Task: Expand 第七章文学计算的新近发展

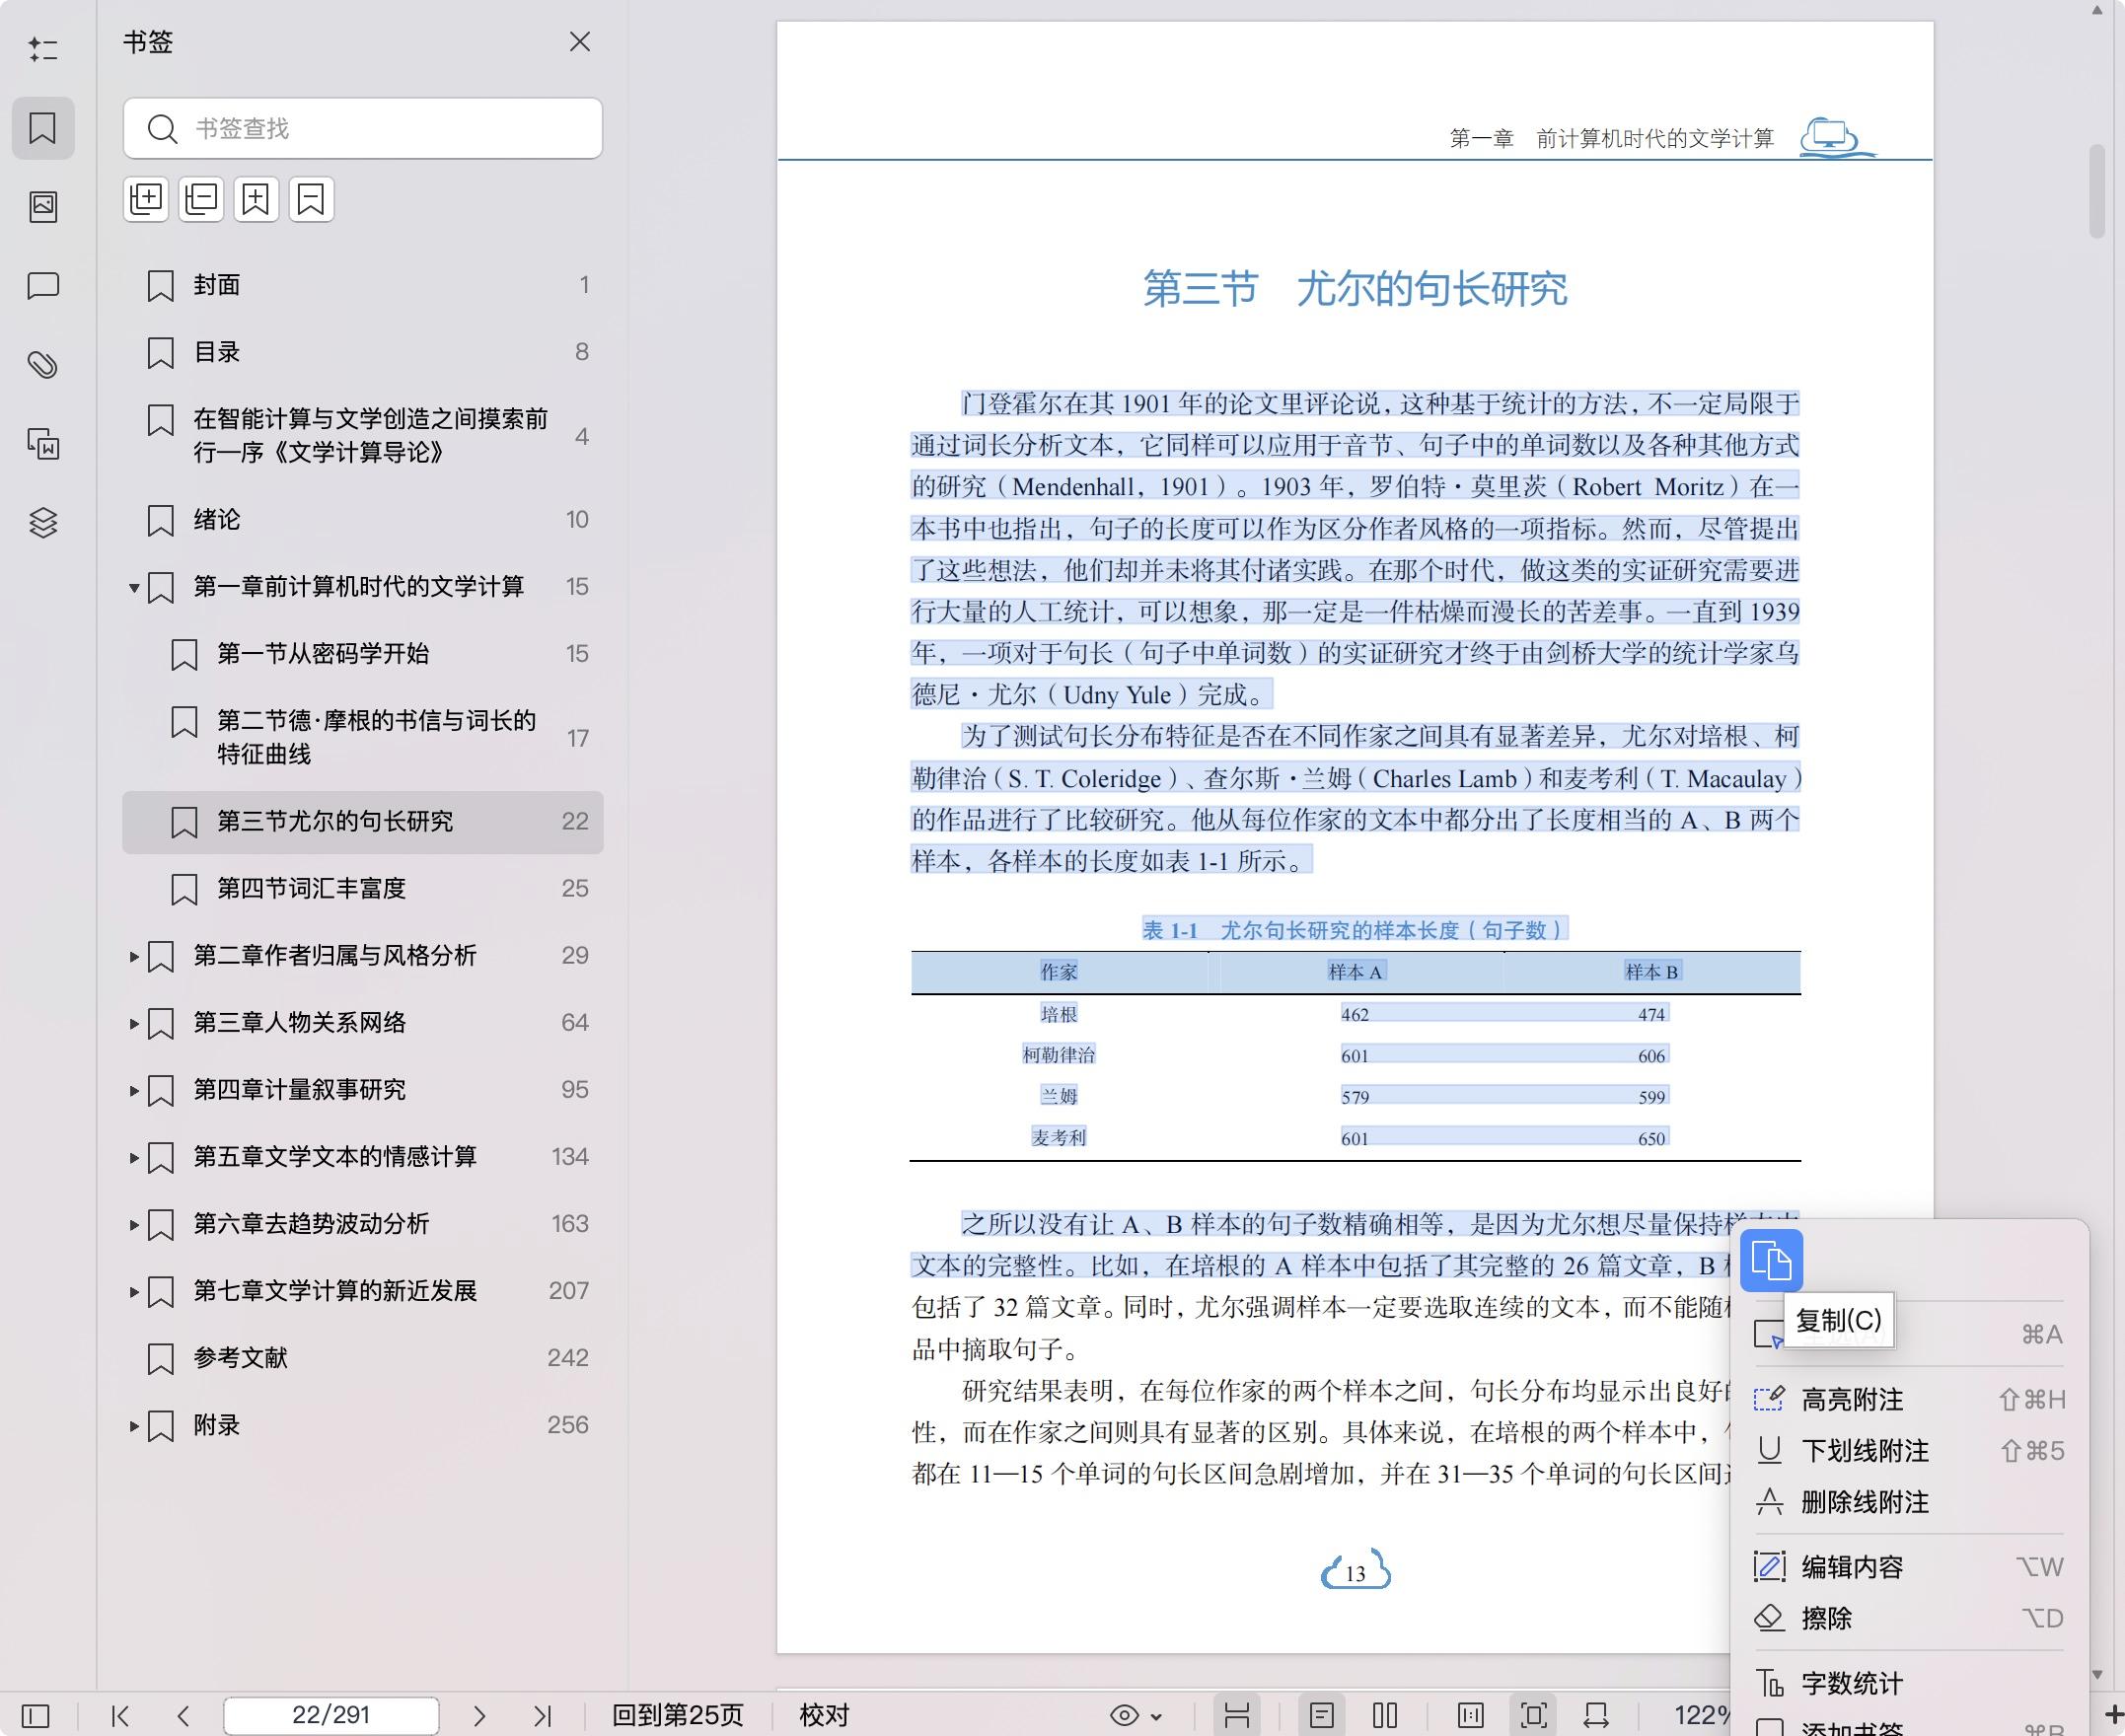Action: point(133,1292)
